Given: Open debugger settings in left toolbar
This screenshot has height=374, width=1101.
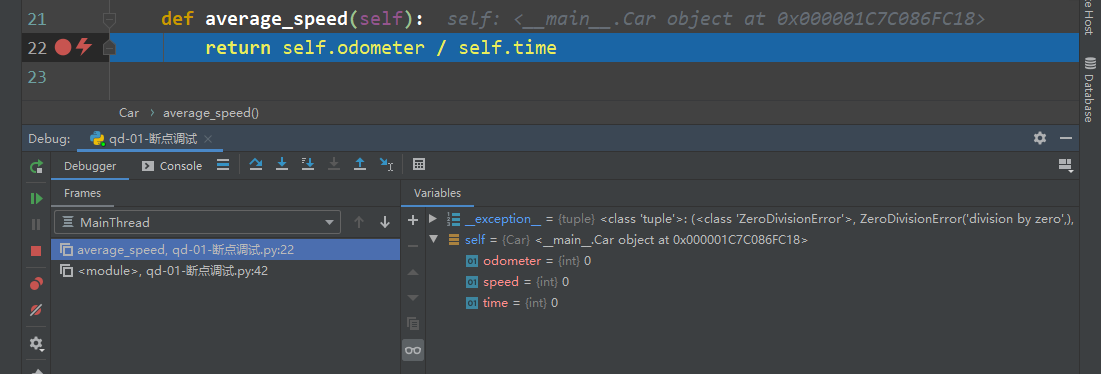Looking at the screenshot, I should click(x=36, y=343).
